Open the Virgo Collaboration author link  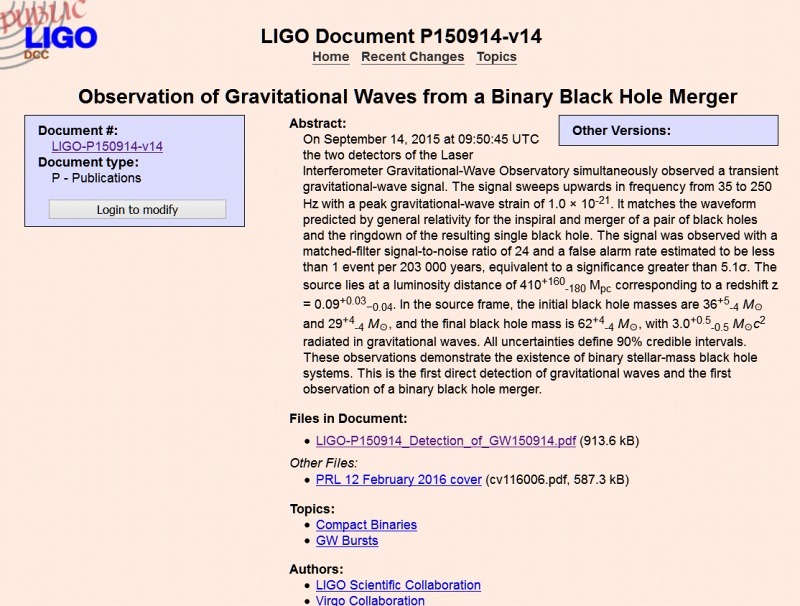(x=370, y=600)
